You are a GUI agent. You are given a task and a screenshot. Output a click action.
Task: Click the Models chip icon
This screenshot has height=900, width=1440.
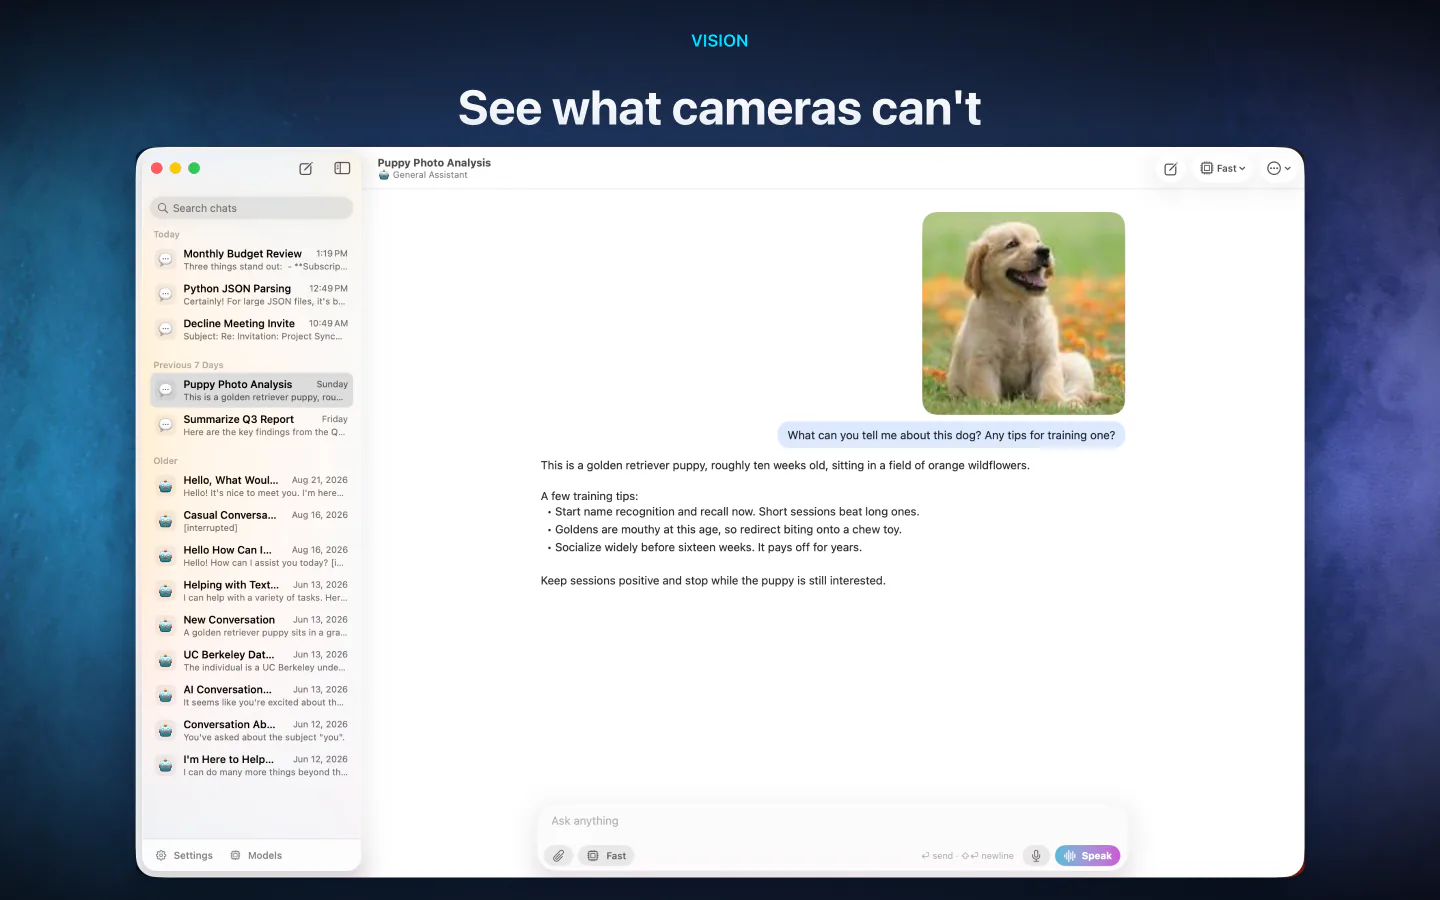(236, 856)
